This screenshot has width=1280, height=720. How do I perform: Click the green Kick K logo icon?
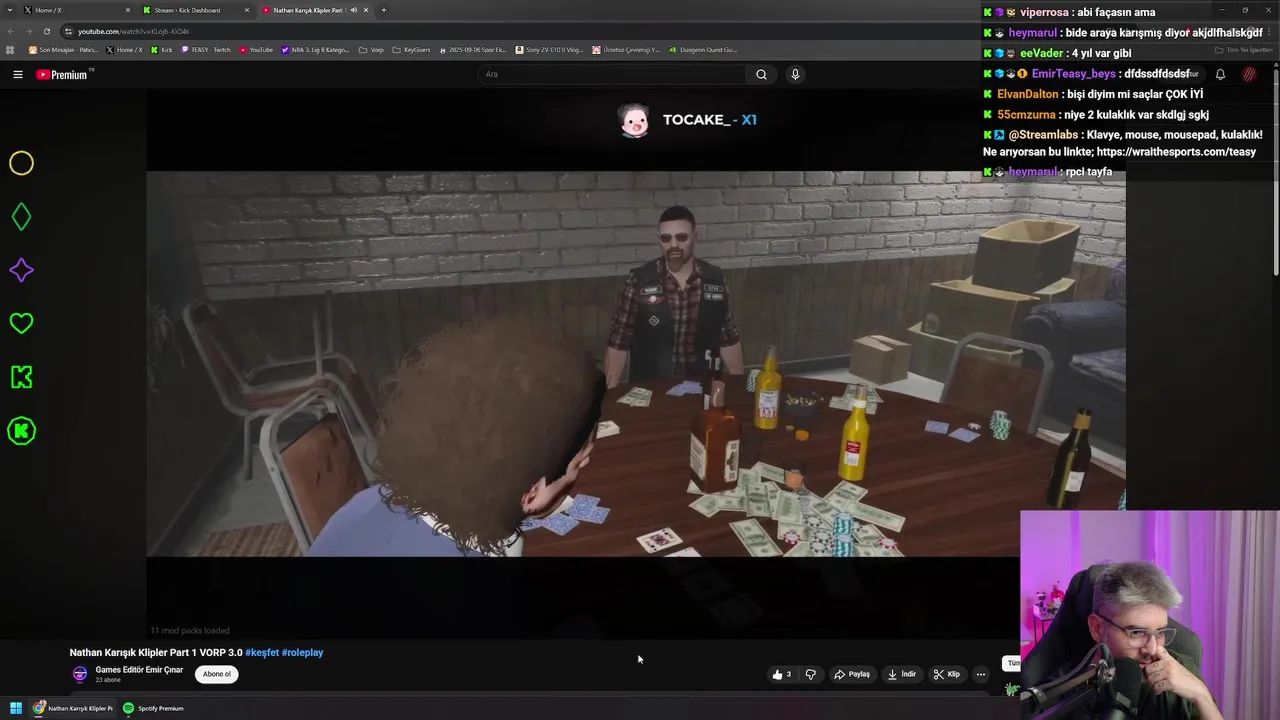[x=21, y=377]
